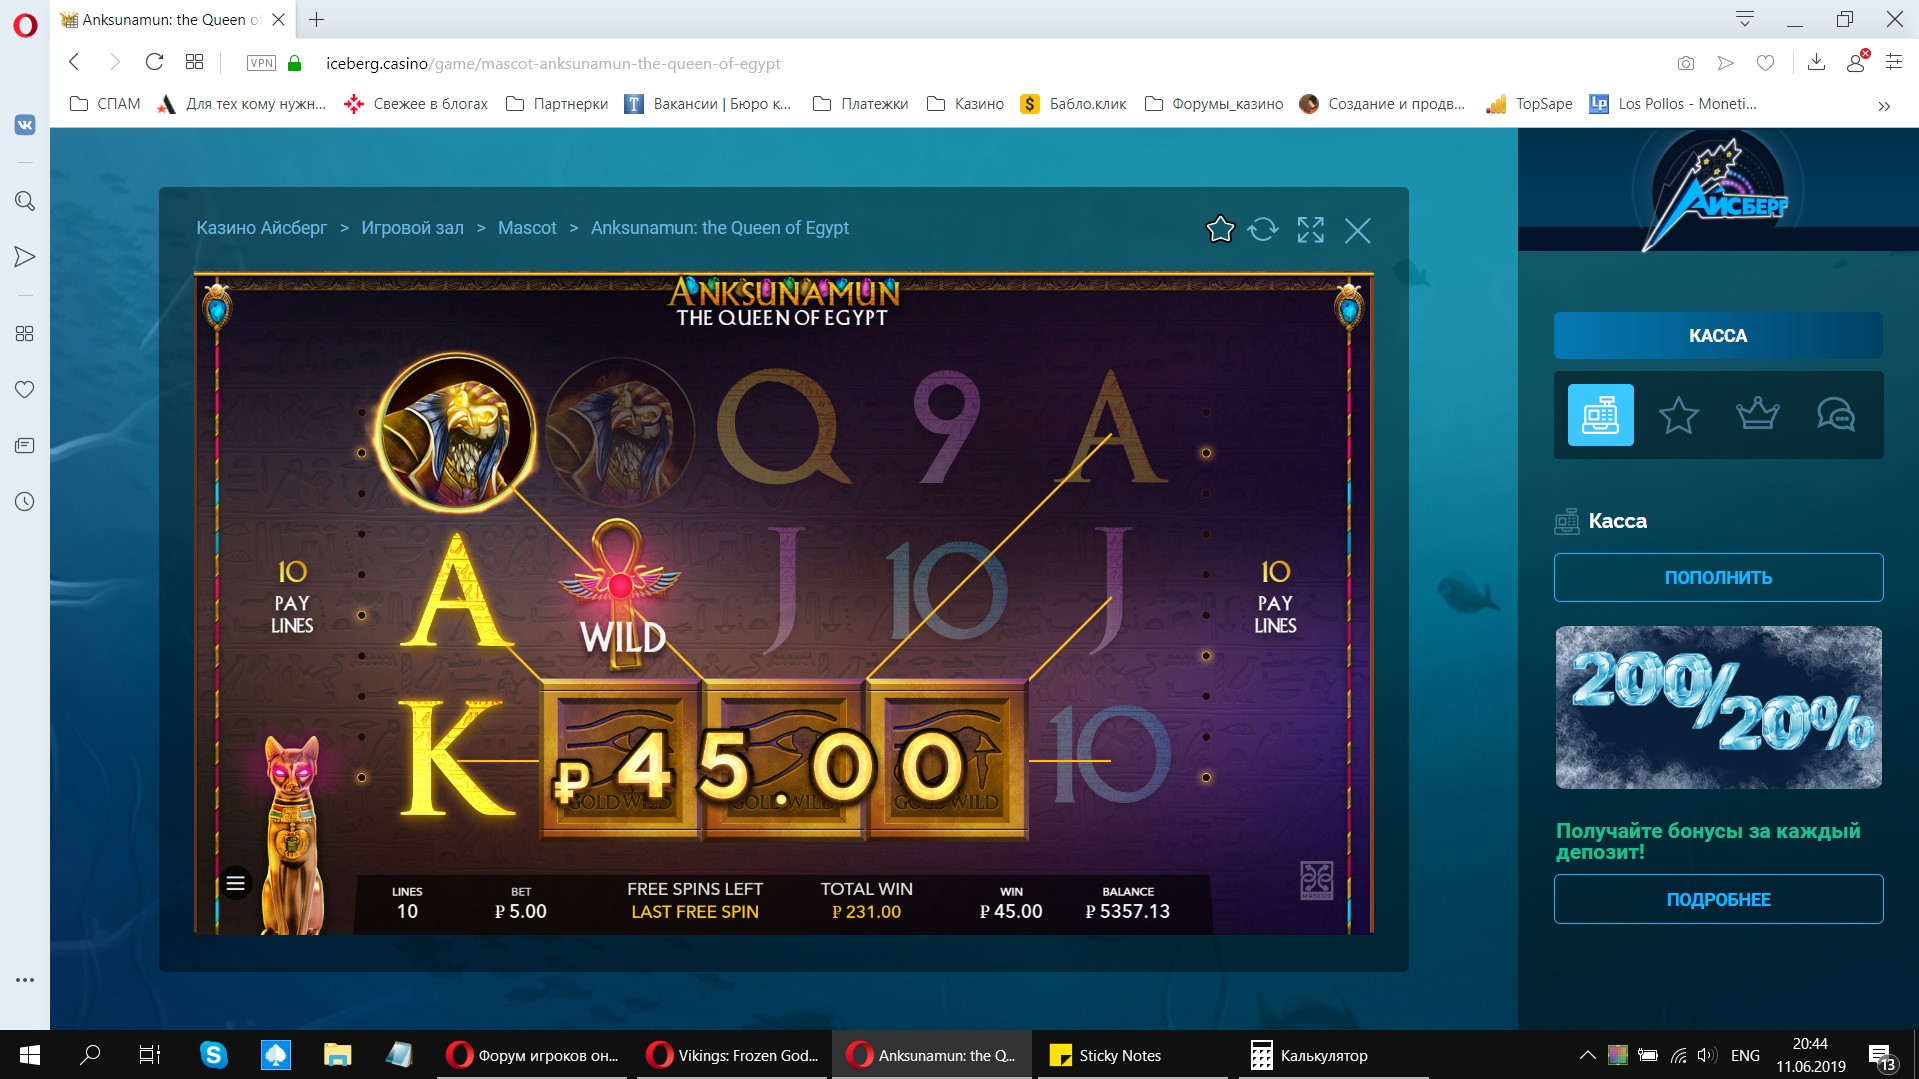The width and height of the screenshot is (1919, 1079).
Task: Open Los Pollos bookmark
Action: coord(1673,104)
